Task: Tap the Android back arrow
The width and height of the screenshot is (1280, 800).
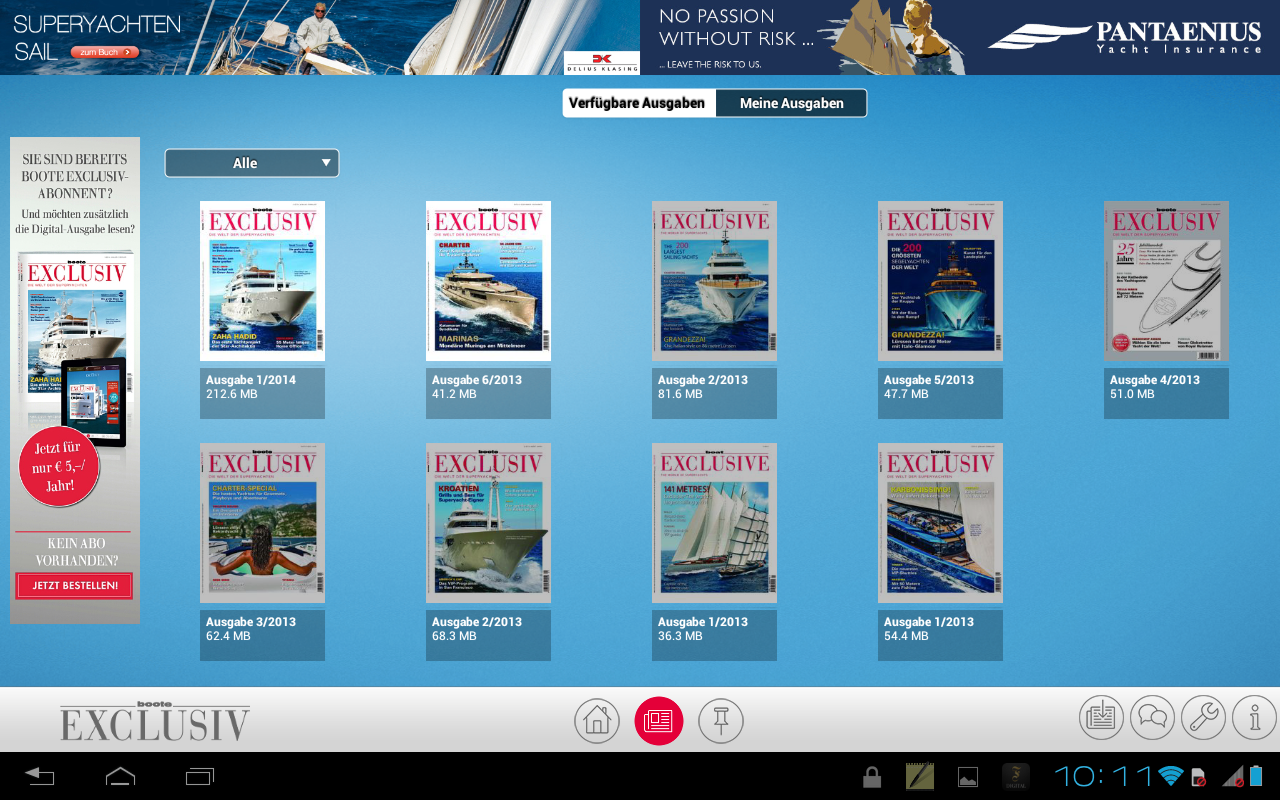Action: coord(39,776)
